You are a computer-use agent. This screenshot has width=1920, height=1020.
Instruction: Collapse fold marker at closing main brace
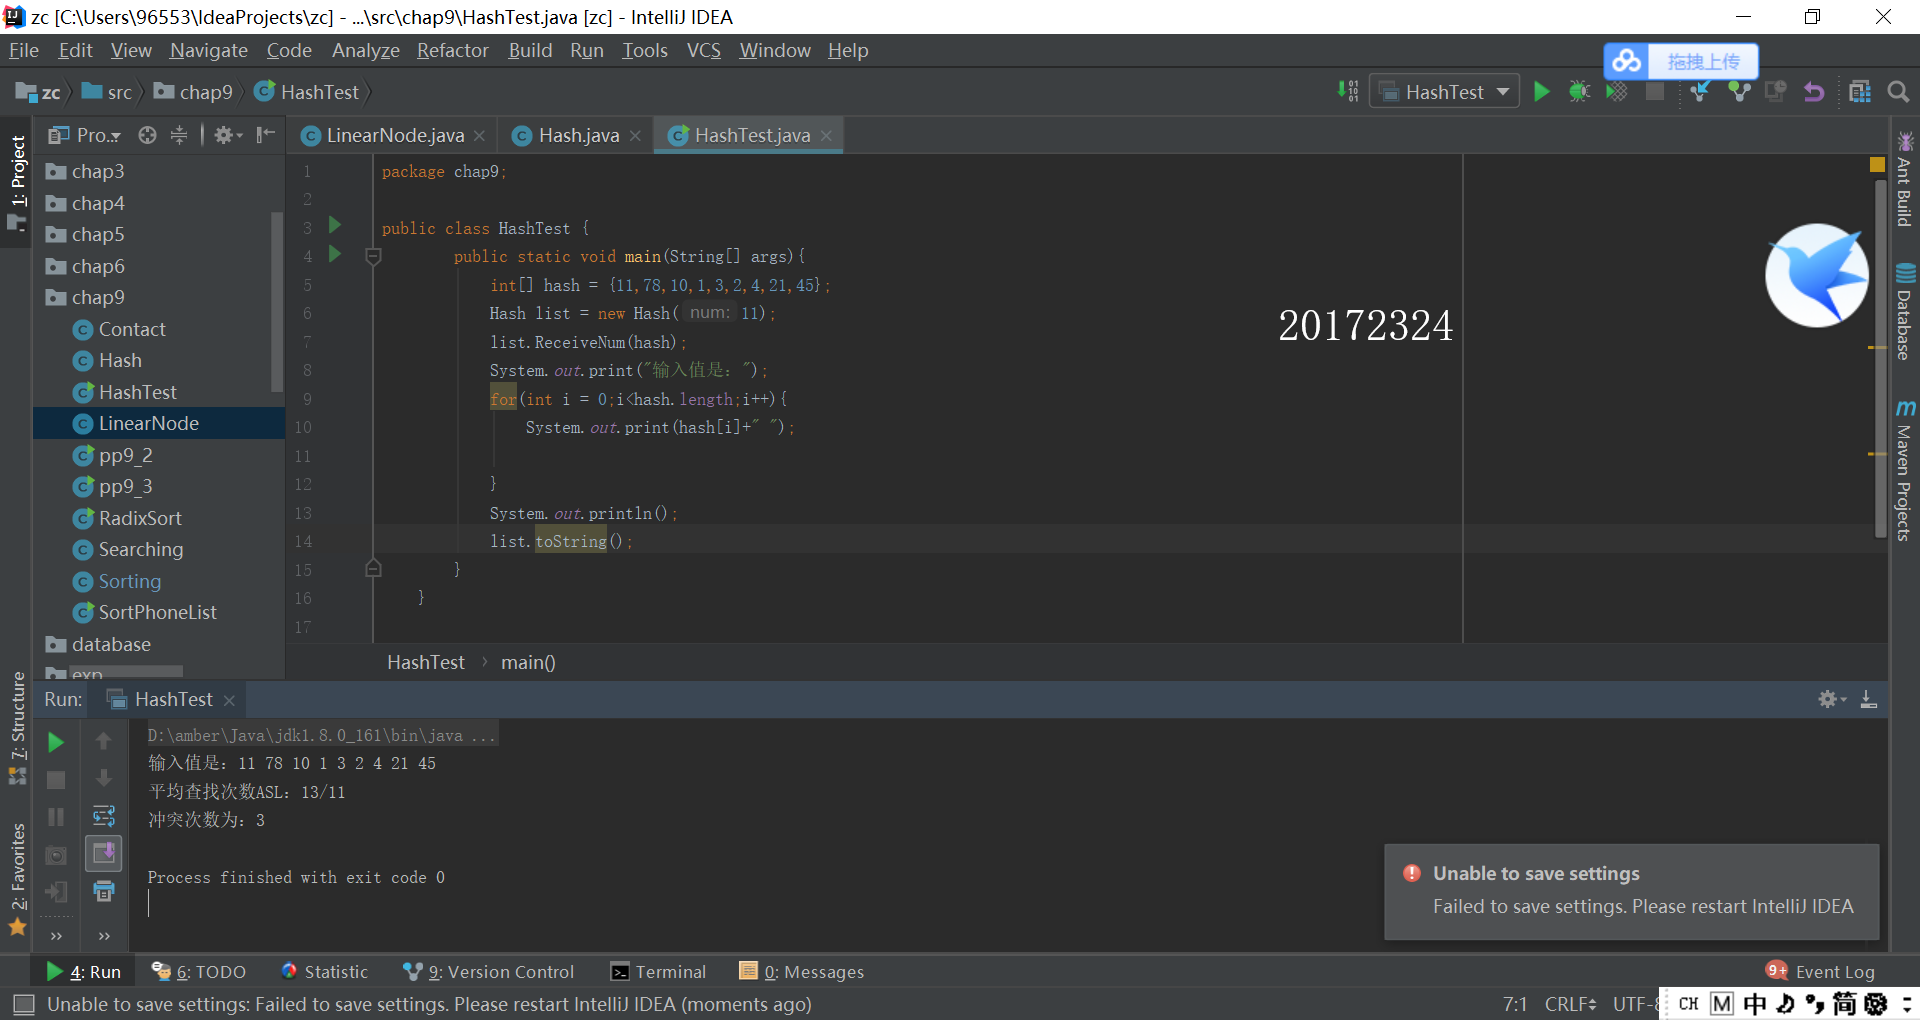click(x=373, y=569)
